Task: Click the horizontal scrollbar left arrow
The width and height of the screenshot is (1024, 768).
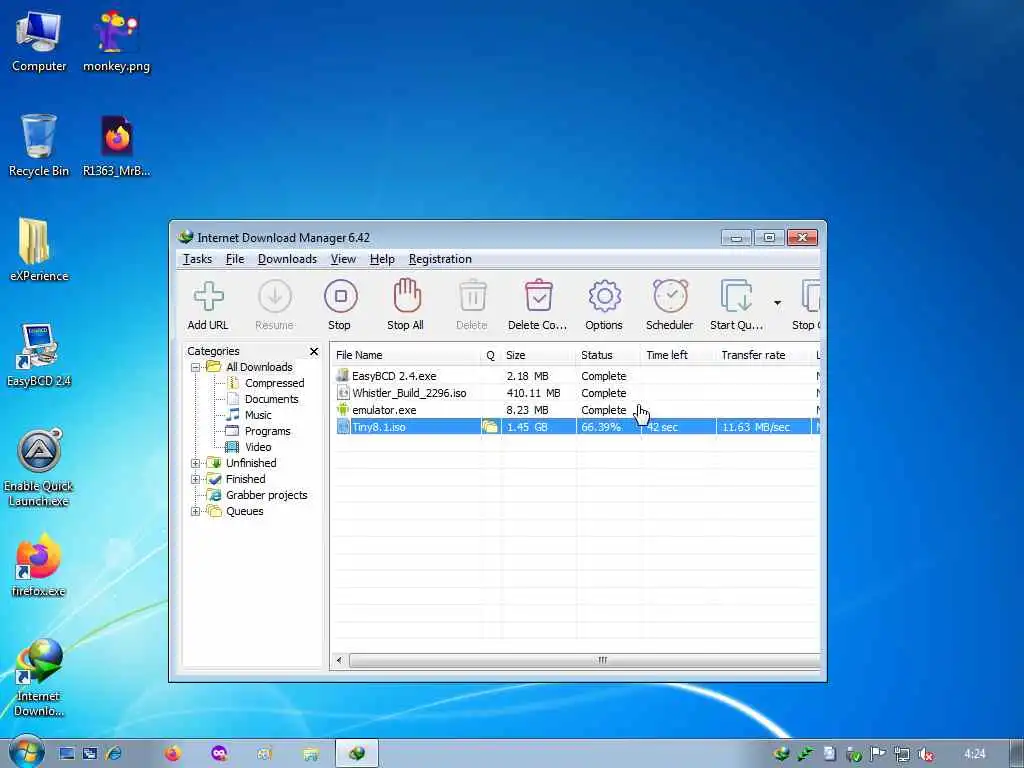Action: click(x=339, y=660)
